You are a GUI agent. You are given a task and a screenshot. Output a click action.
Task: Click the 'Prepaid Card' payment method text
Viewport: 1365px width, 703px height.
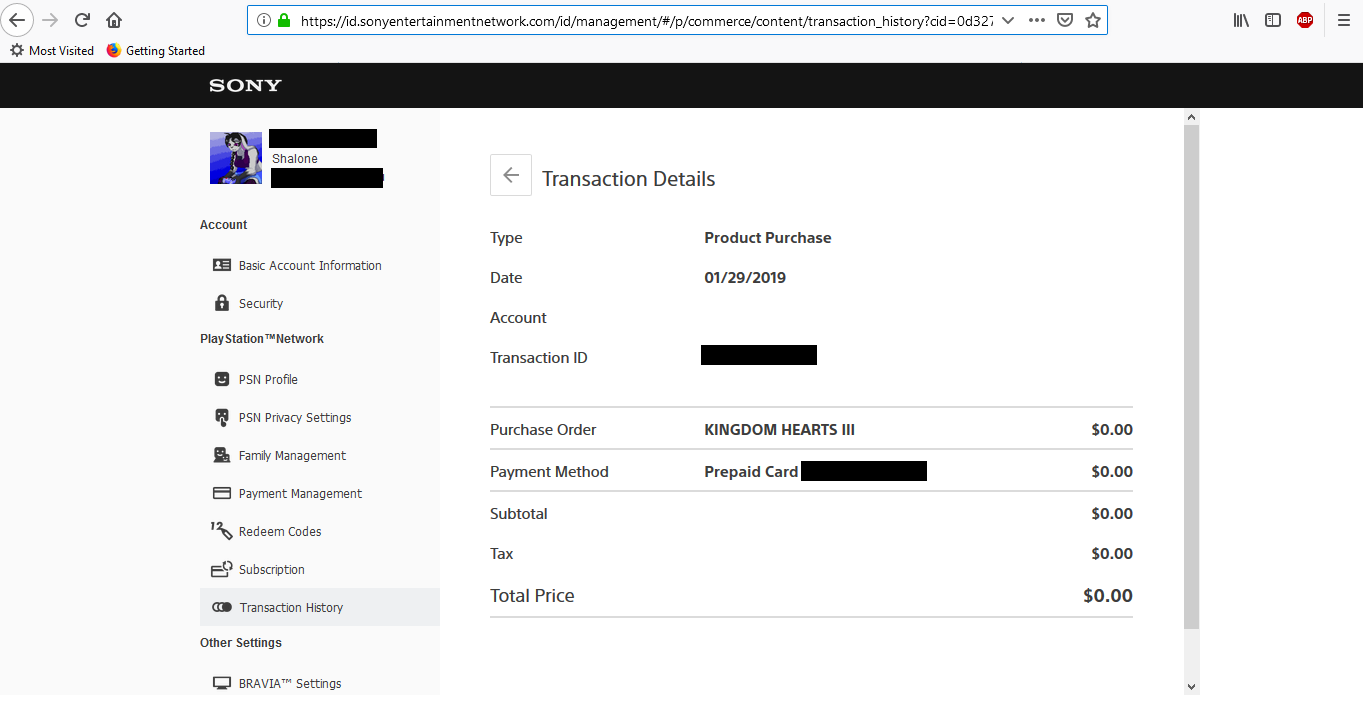tap(751, 472)
